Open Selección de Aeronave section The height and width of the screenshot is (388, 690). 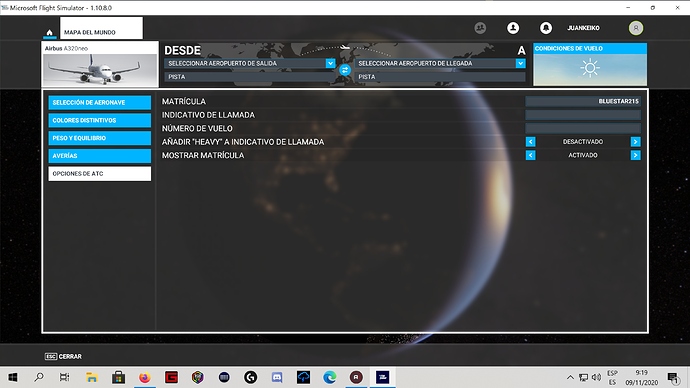click(x=99, y=102)
